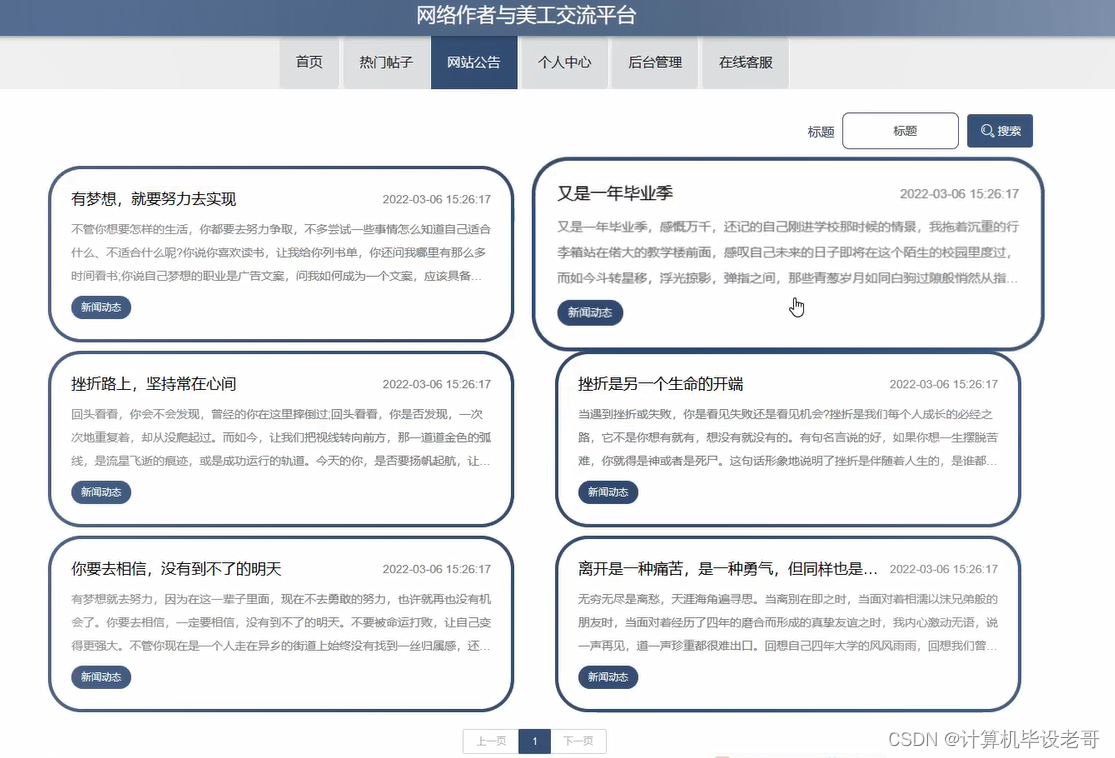The width and height of the screenshot is (1115, 758).
Task: Click the date on 有梦想 card
Action: click(x=437, y=200)
